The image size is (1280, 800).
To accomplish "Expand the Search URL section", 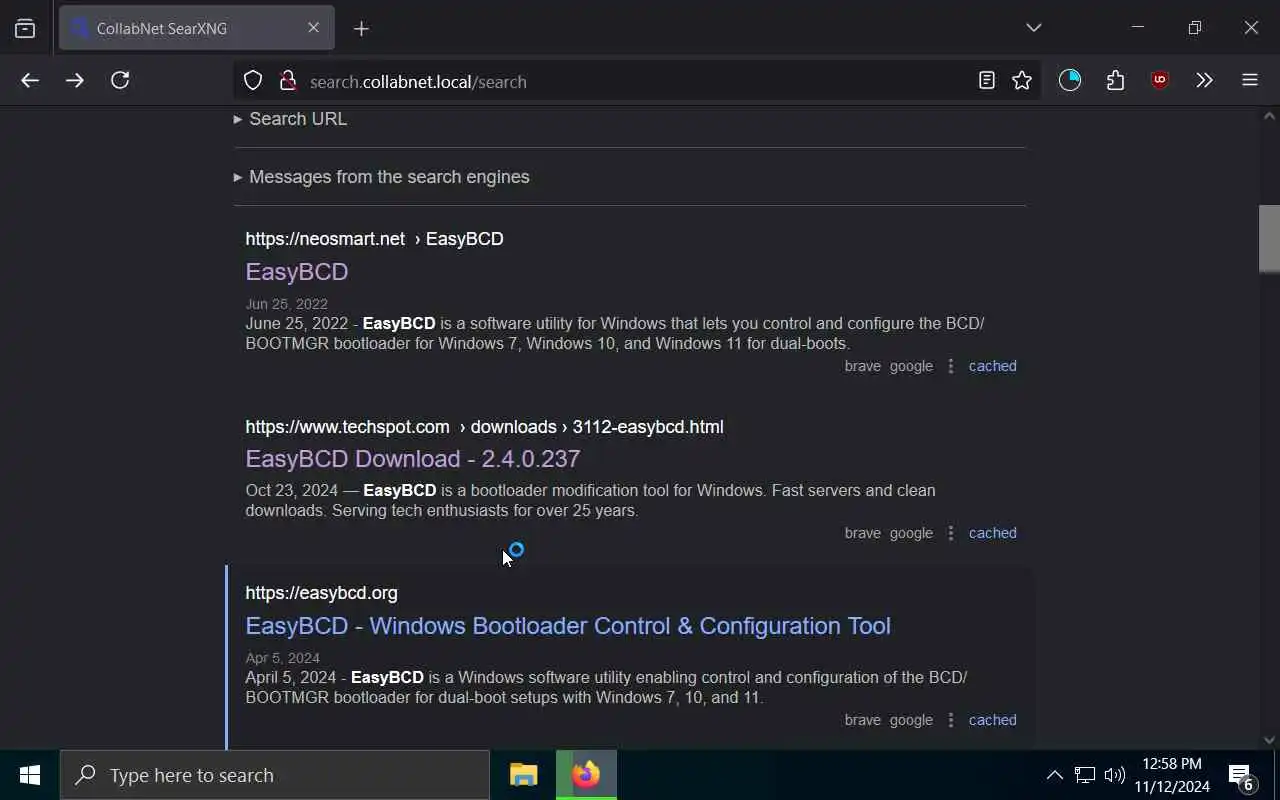I will [290, 119].
